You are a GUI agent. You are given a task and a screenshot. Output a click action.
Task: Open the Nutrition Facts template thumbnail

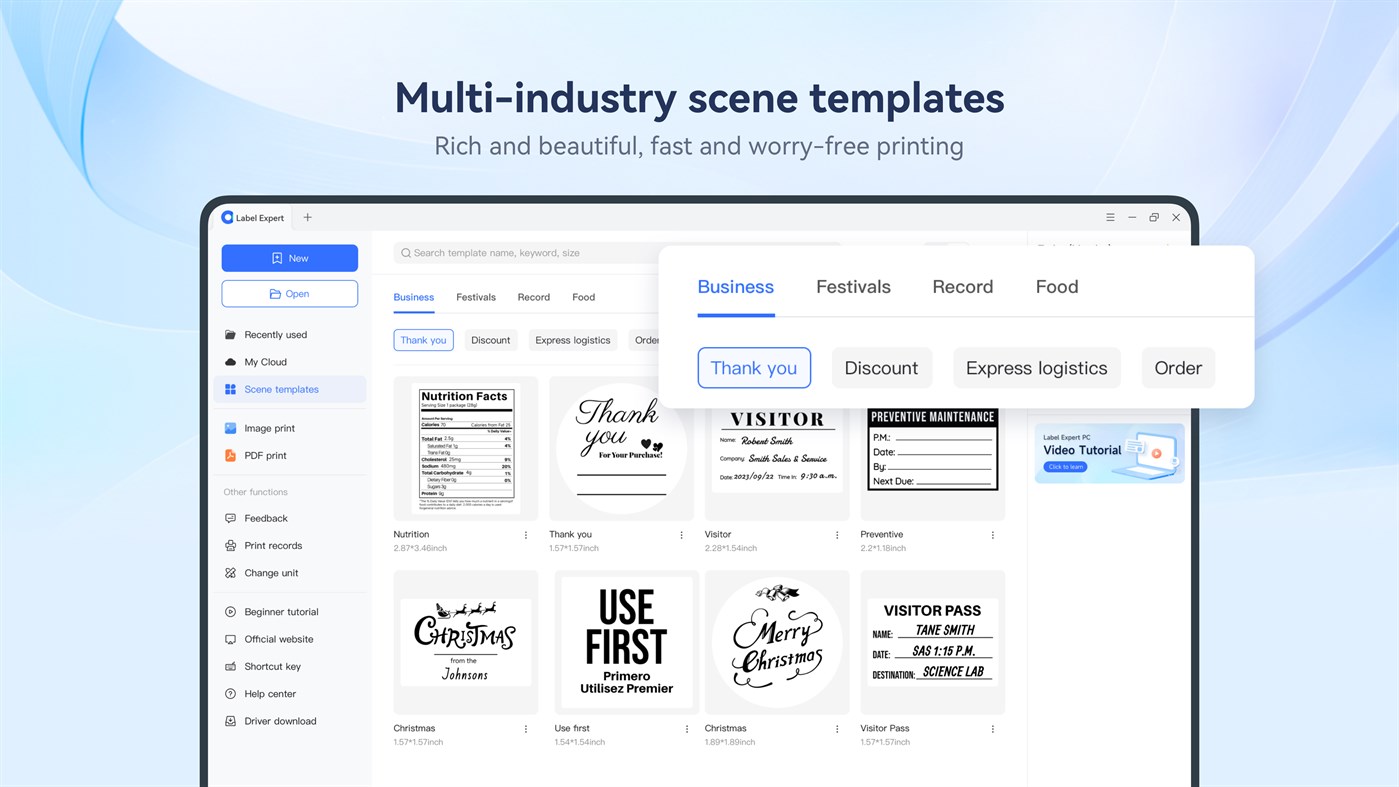(466, 448)
